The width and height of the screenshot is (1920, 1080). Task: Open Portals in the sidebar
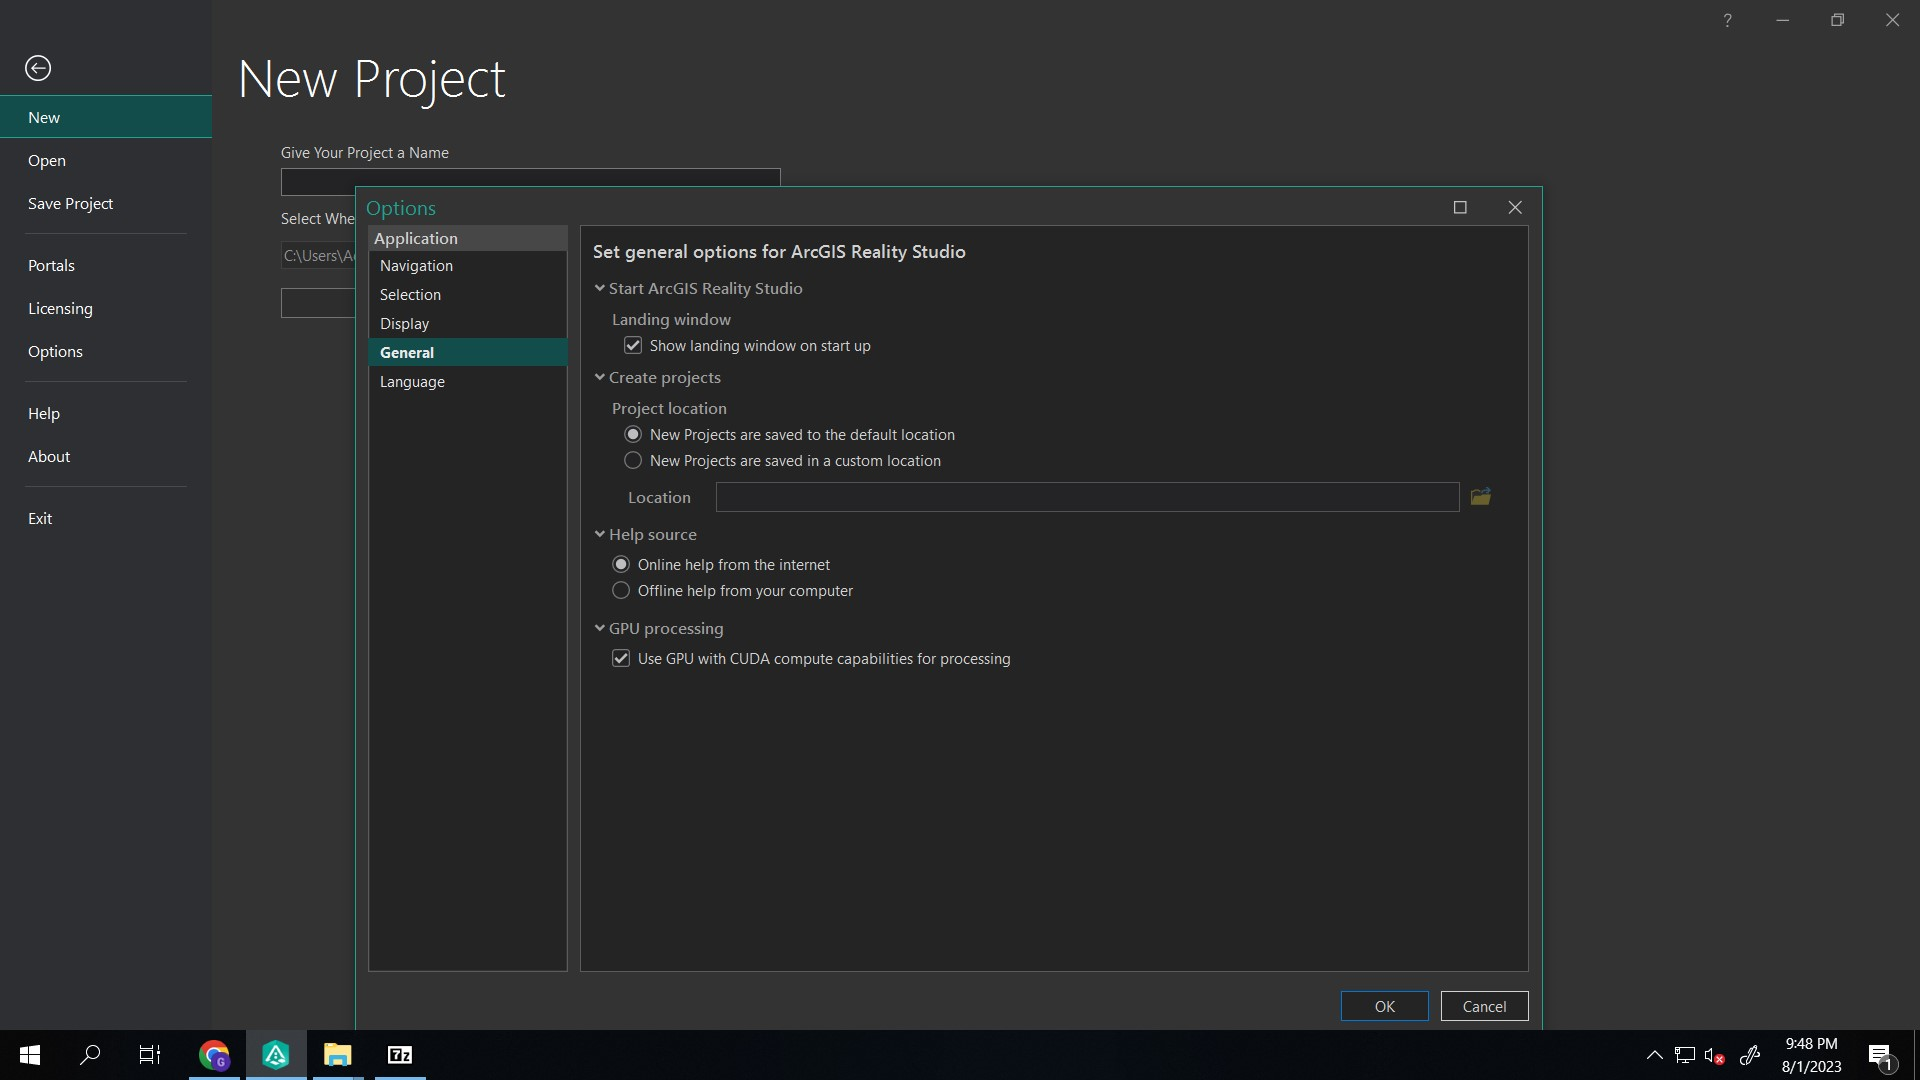pyautogui.click(x=106, y=265)
